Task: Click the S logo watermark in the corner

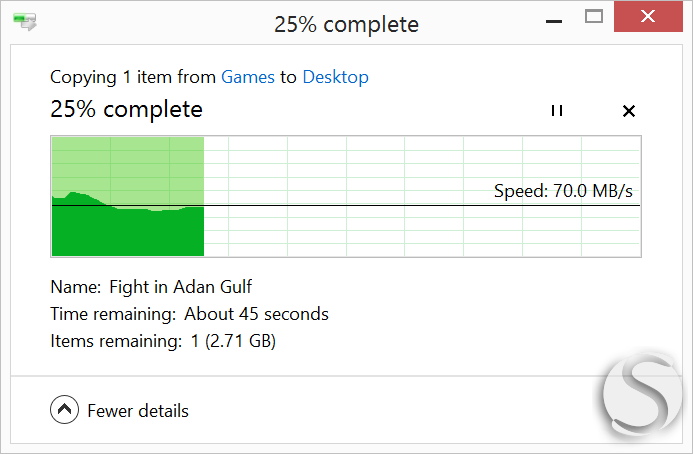Action: (x=640, y=397)
